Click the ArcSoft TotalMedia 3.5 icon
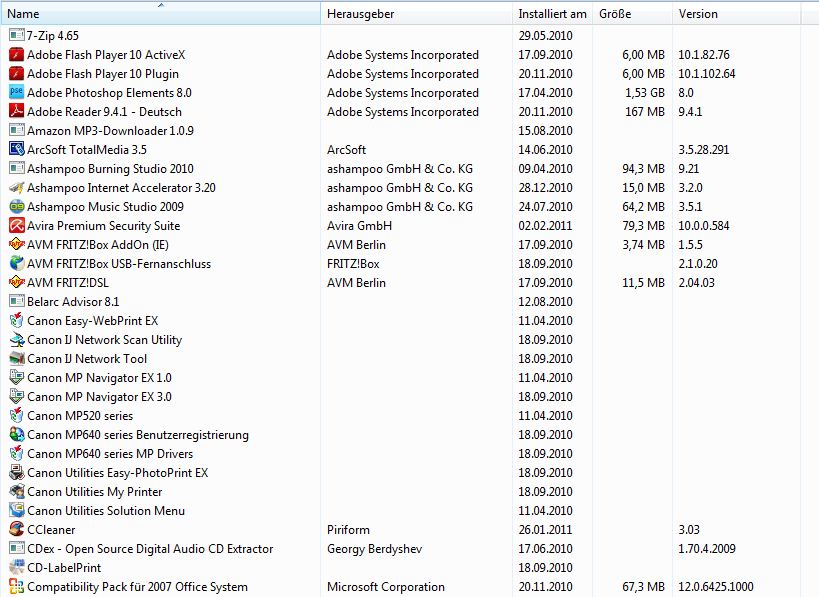 [x=17, y=149]
